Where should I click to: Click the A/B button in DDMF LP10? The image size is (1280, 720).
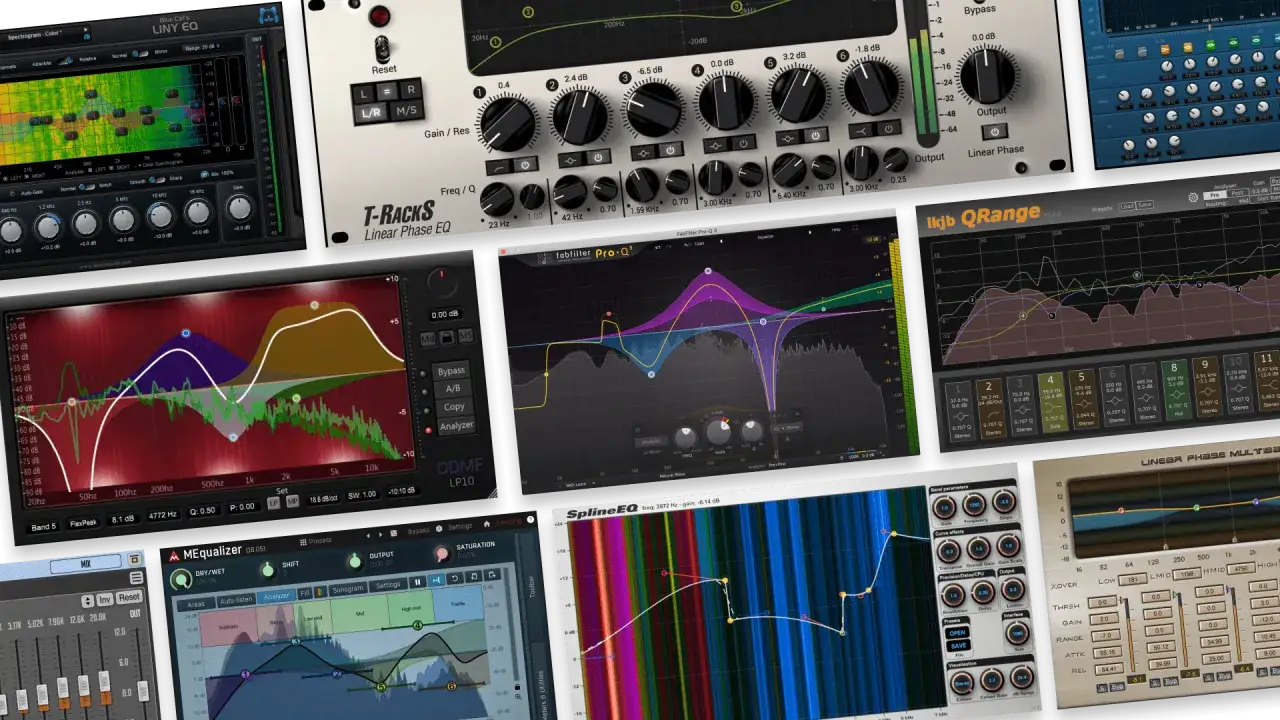tap(452, 388)
